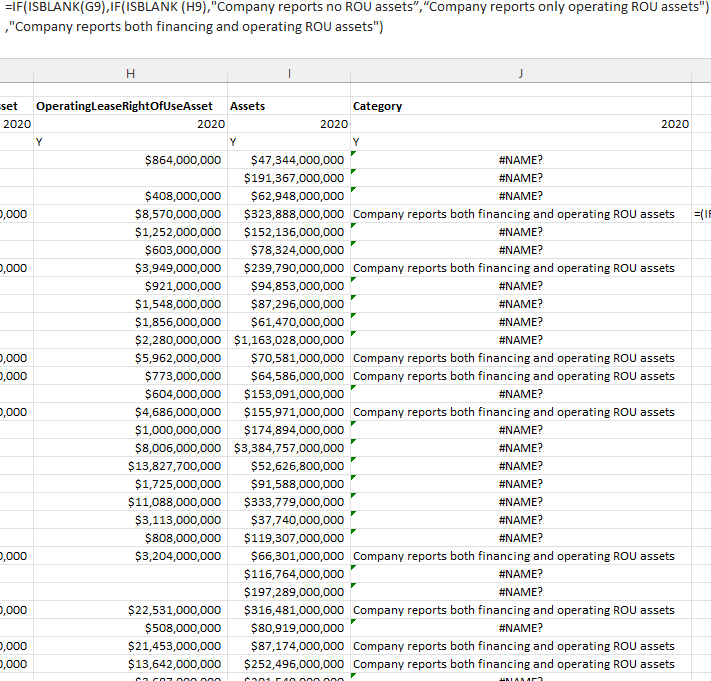
Task: Select cell with $1,725,000,000
Action: click(131, 484)
